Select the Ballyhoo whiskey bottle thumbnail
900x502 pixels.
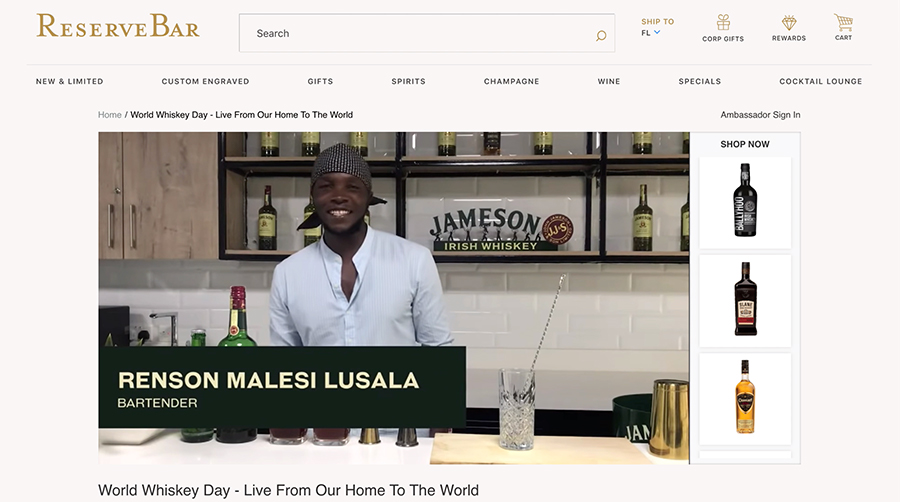(745, 202)
